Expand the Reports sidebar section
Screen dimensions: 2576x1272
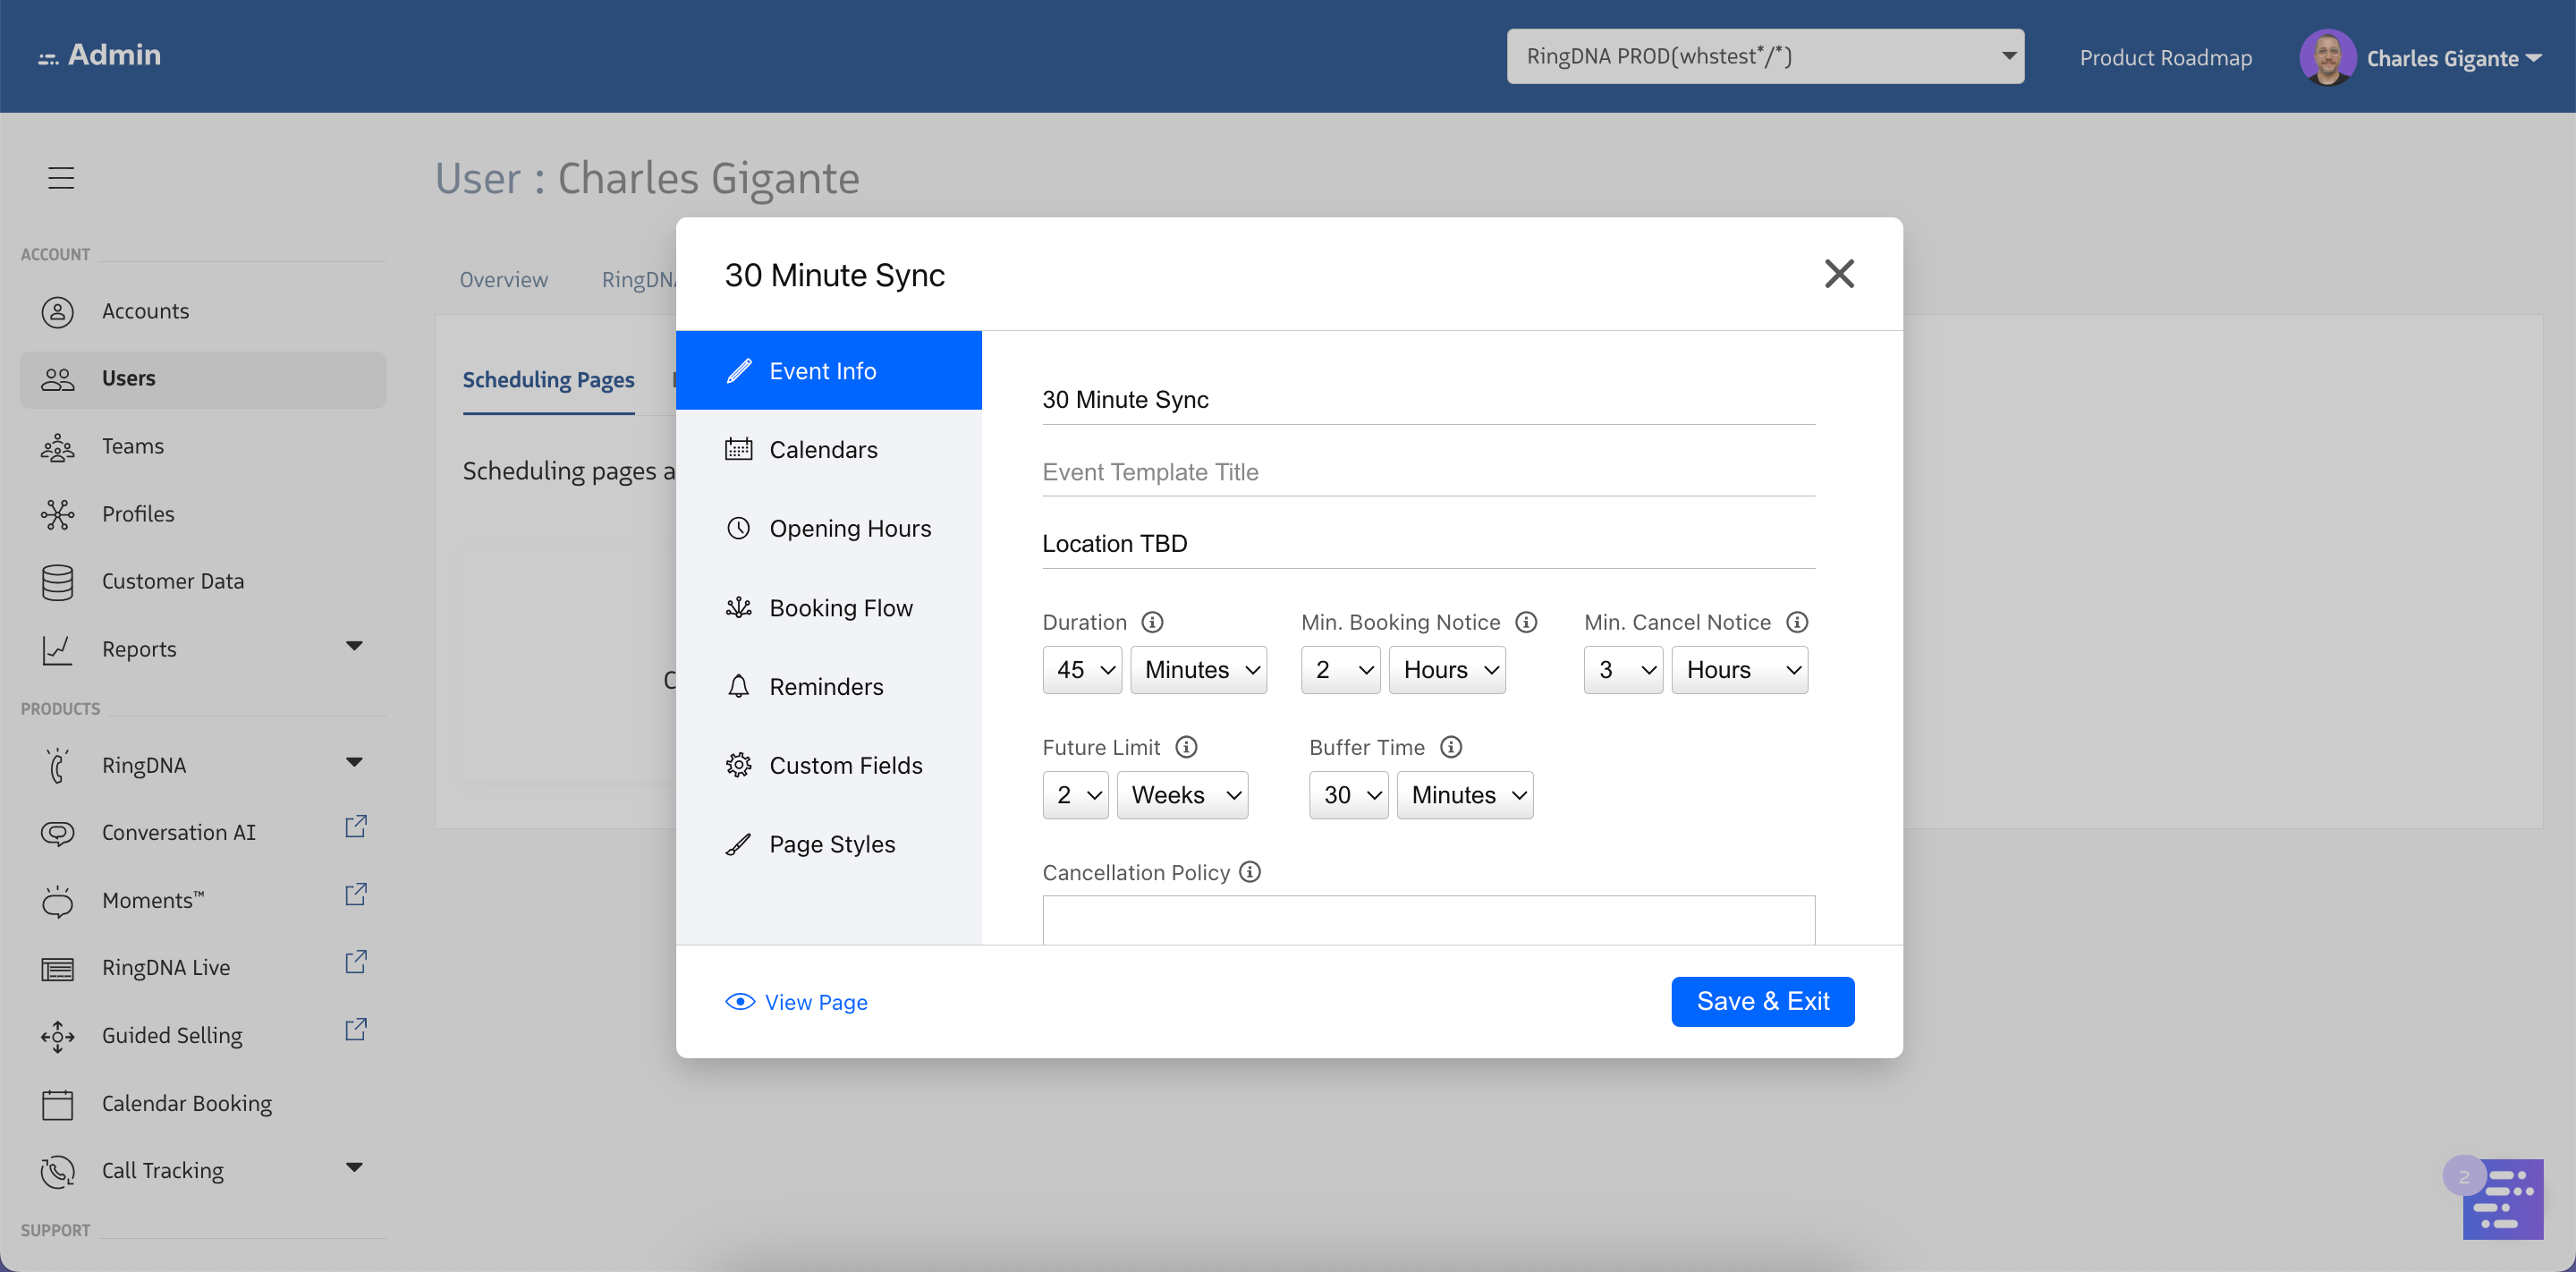tap(354, 647)
